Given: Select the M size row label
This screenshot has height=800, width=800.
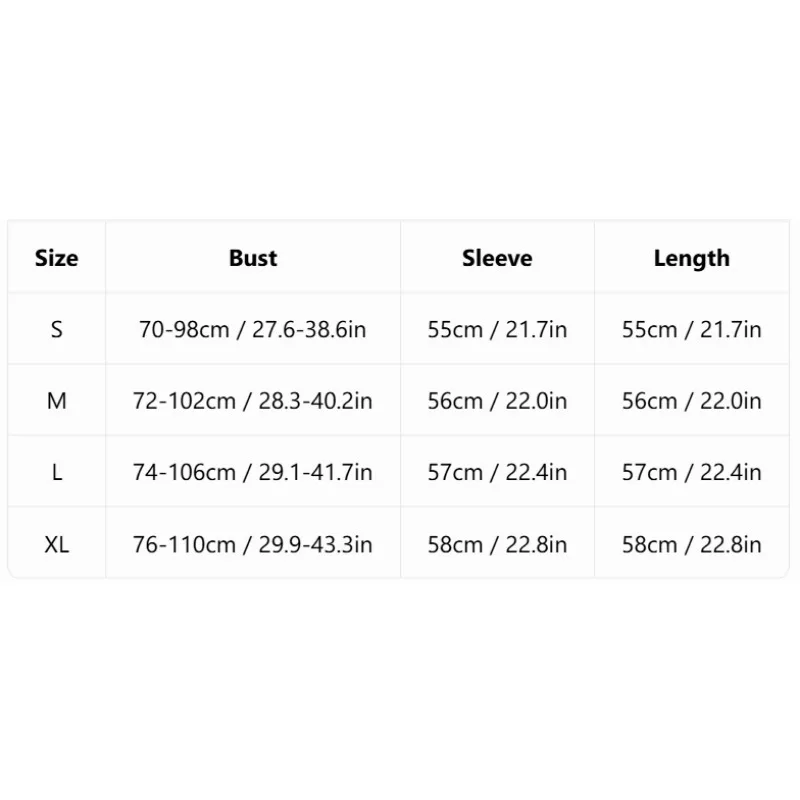Looking at the screenshot, I should [x=57, y=401].
